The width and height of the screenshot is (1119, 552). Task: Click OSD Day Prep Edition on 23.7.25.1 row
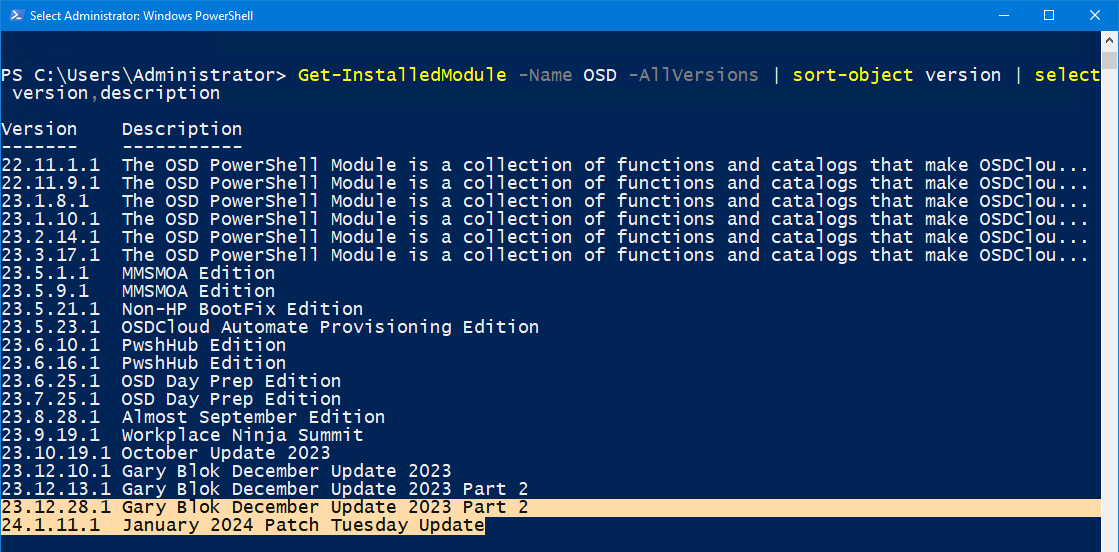(x=231, y=398)
